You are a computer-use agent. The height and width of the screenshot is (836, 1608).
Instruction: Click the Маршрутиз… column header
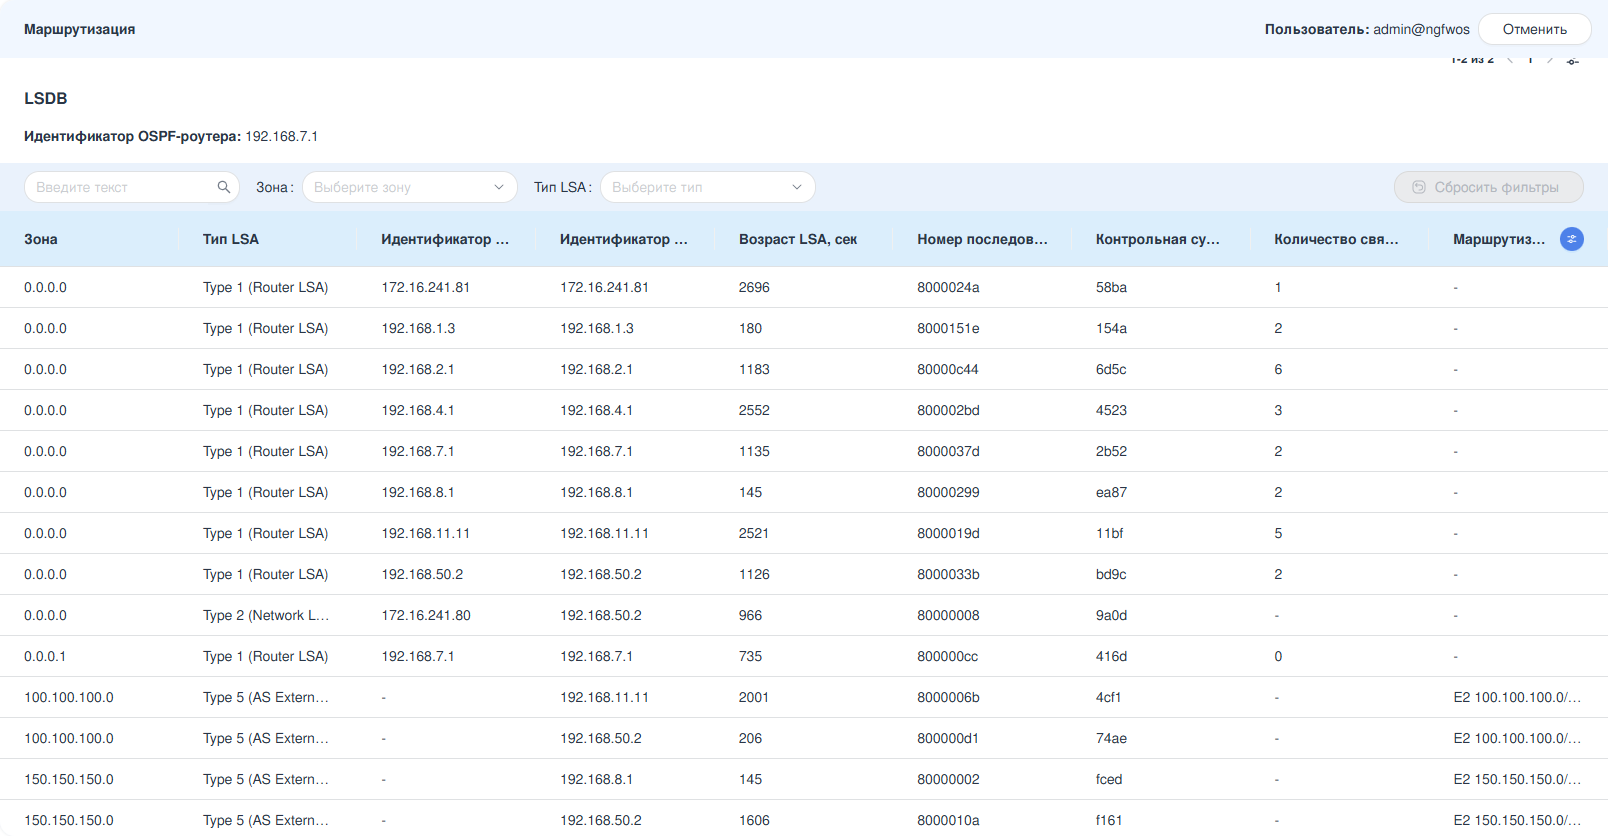point(1499,239)
